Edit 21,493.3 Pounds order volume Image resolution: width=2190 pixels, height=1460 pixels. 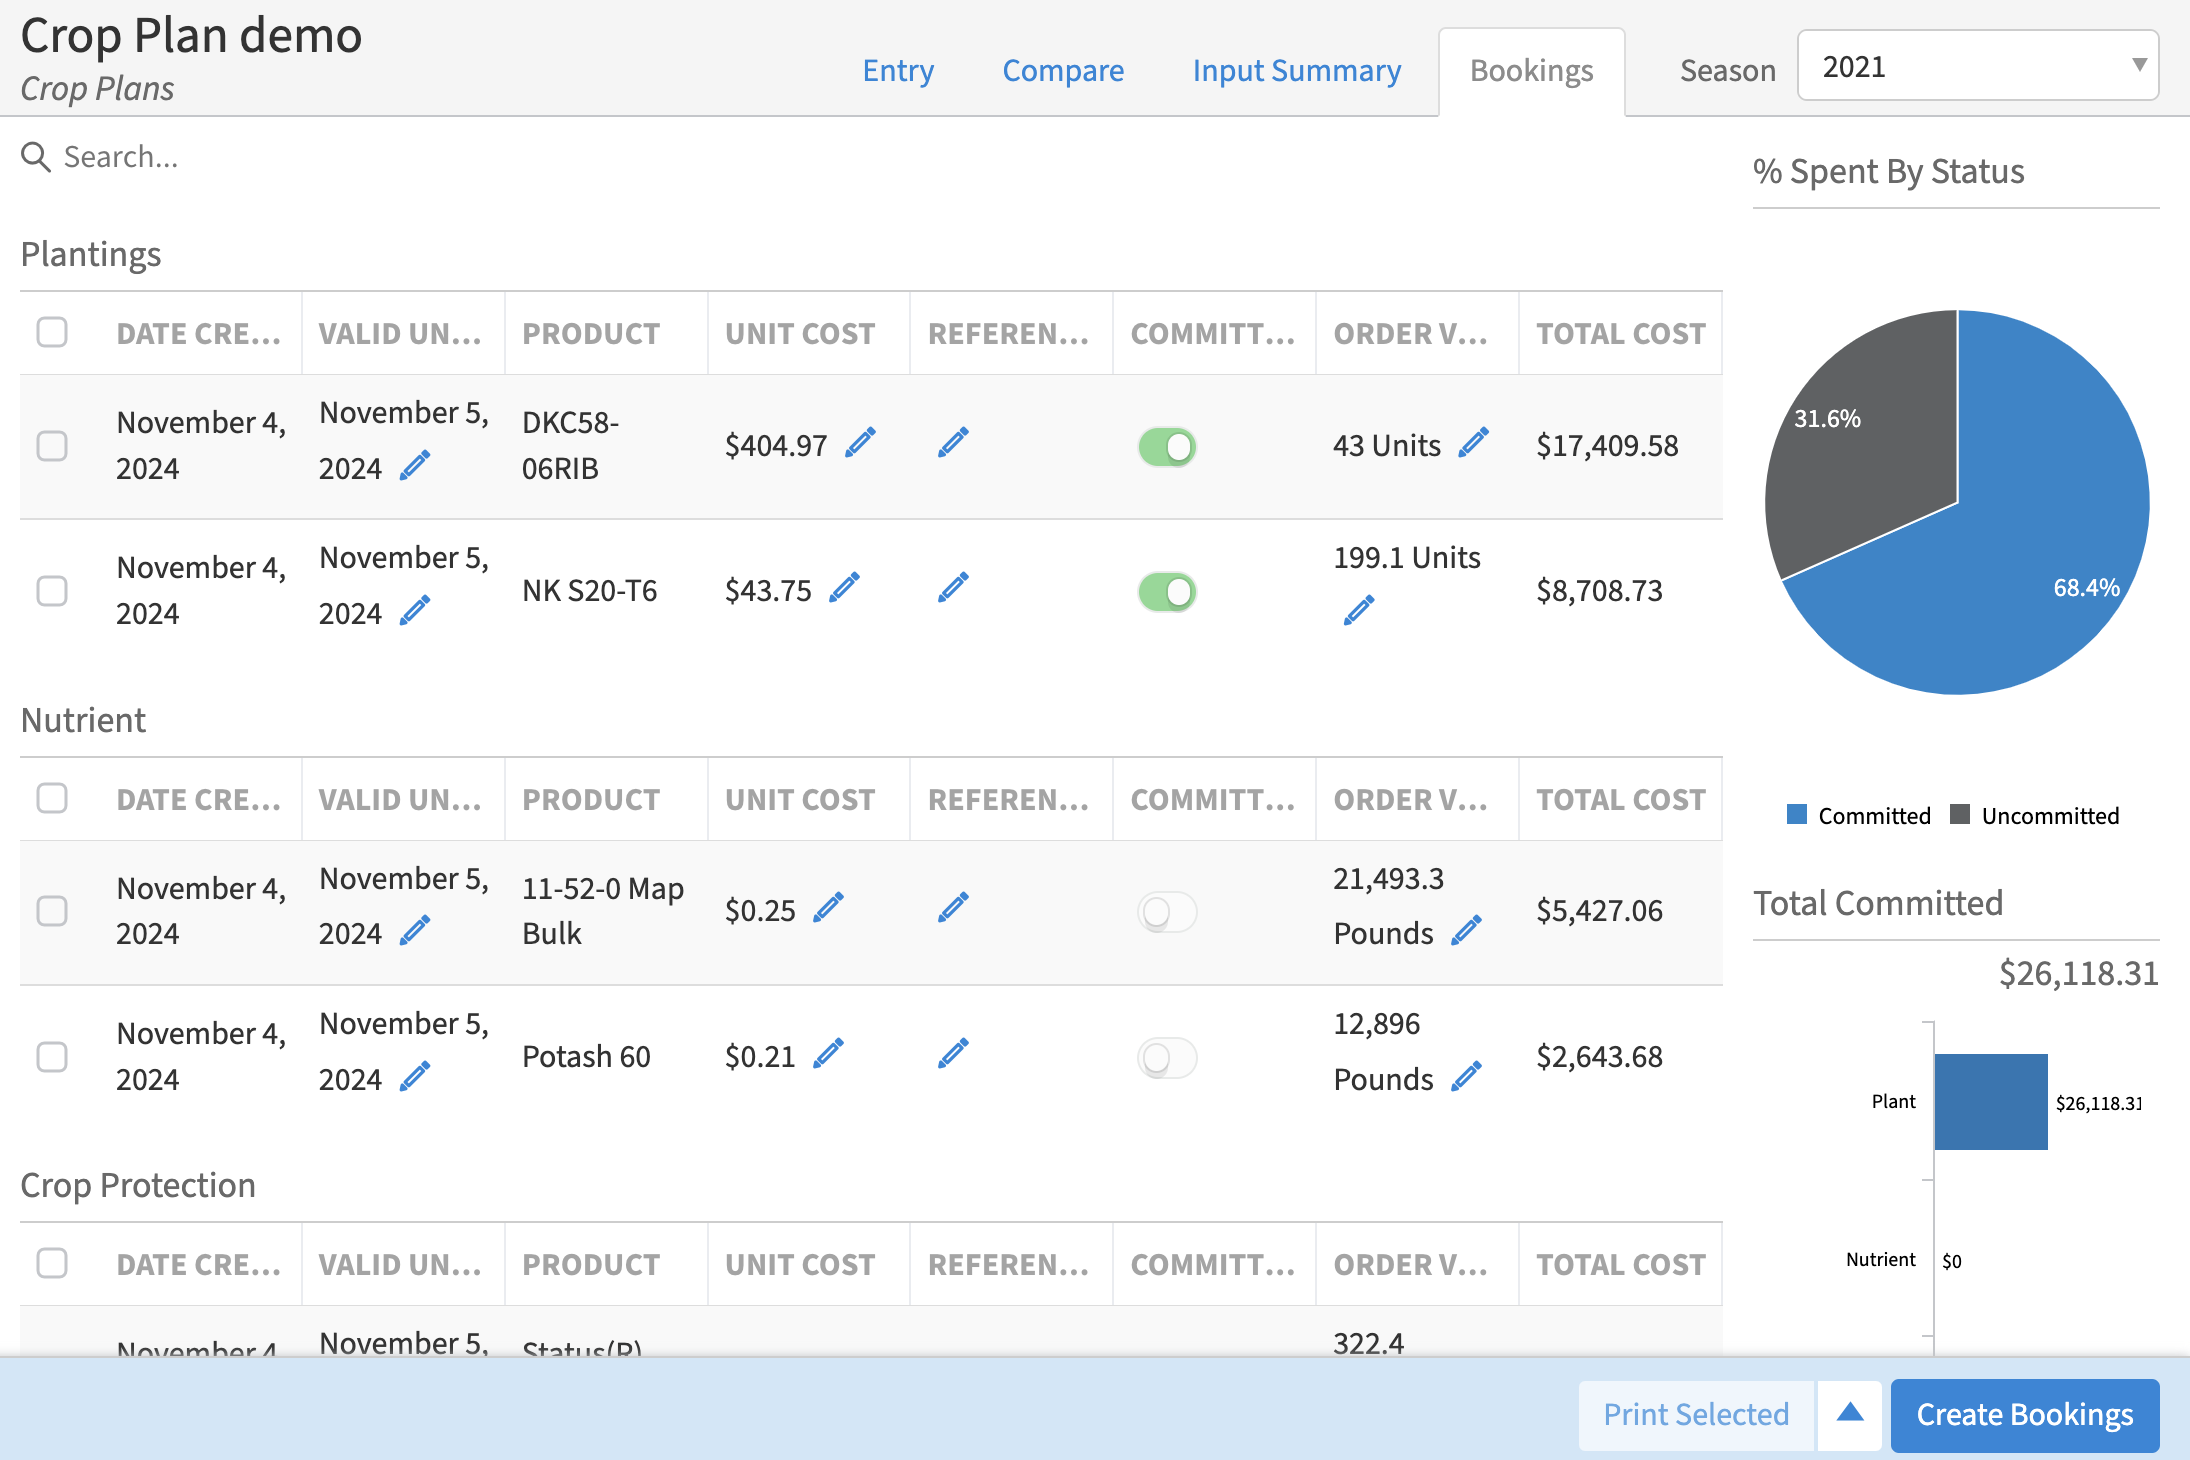pos(1466,931)
